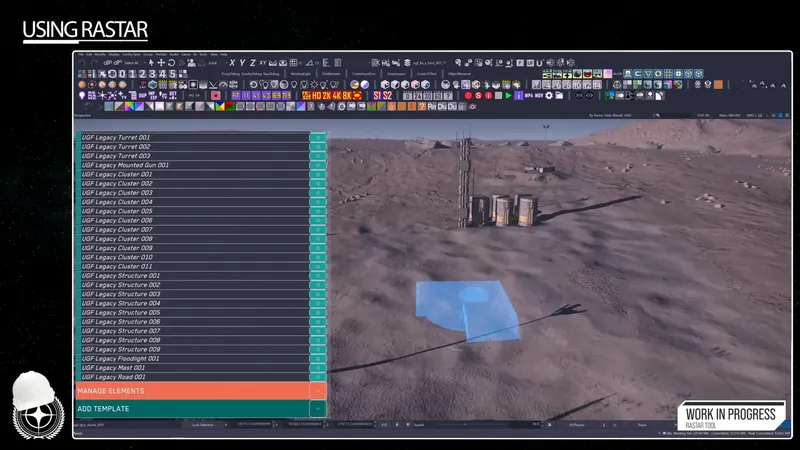
Task: Click the S2 icon
Action: pos(387,95)
